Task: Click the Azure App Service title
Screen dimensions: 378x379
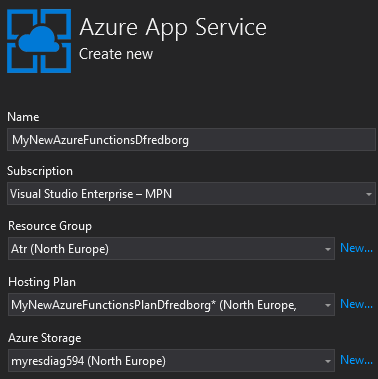Action: (x=173, y=28)
